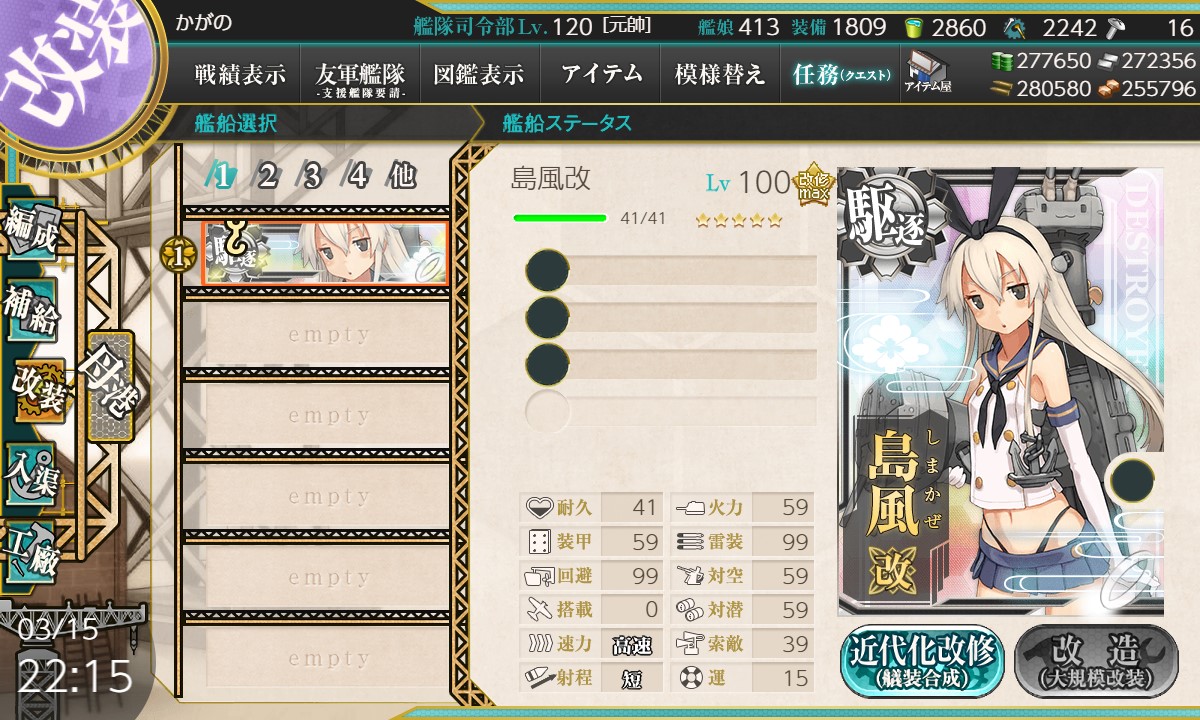Return to the 母港 home port

point(109,384)
